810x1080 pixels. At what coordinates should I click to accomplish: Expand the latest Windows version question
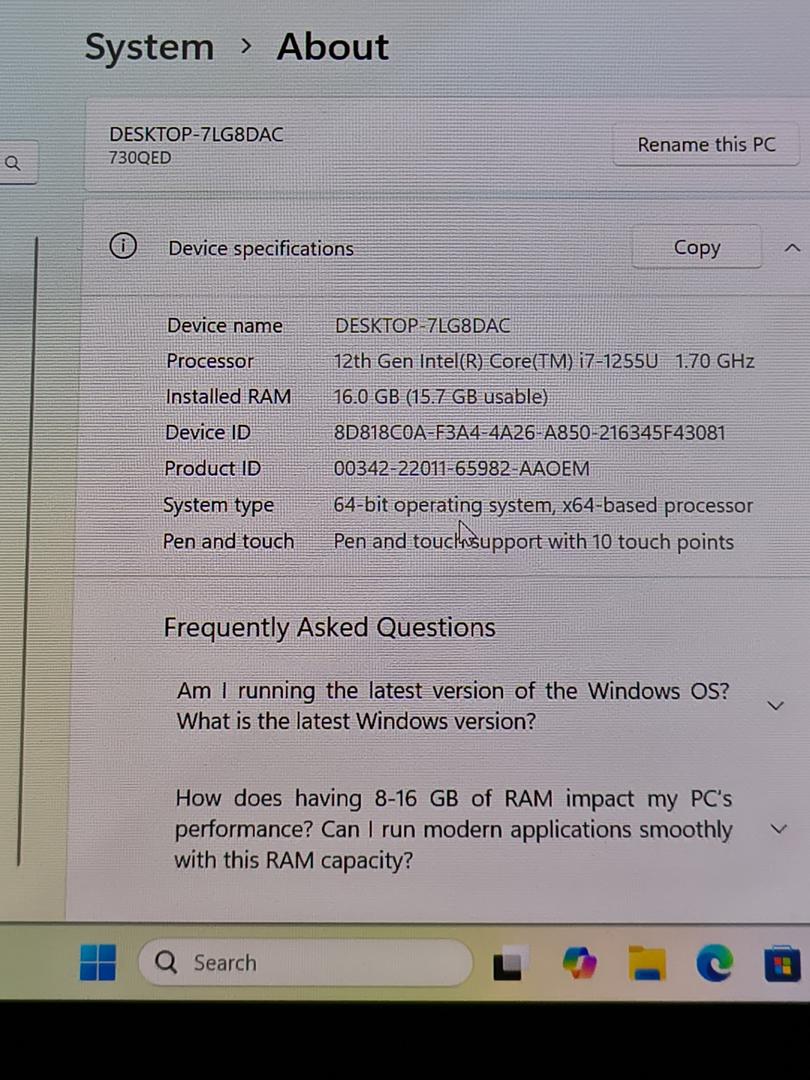[x=776, y=705]
